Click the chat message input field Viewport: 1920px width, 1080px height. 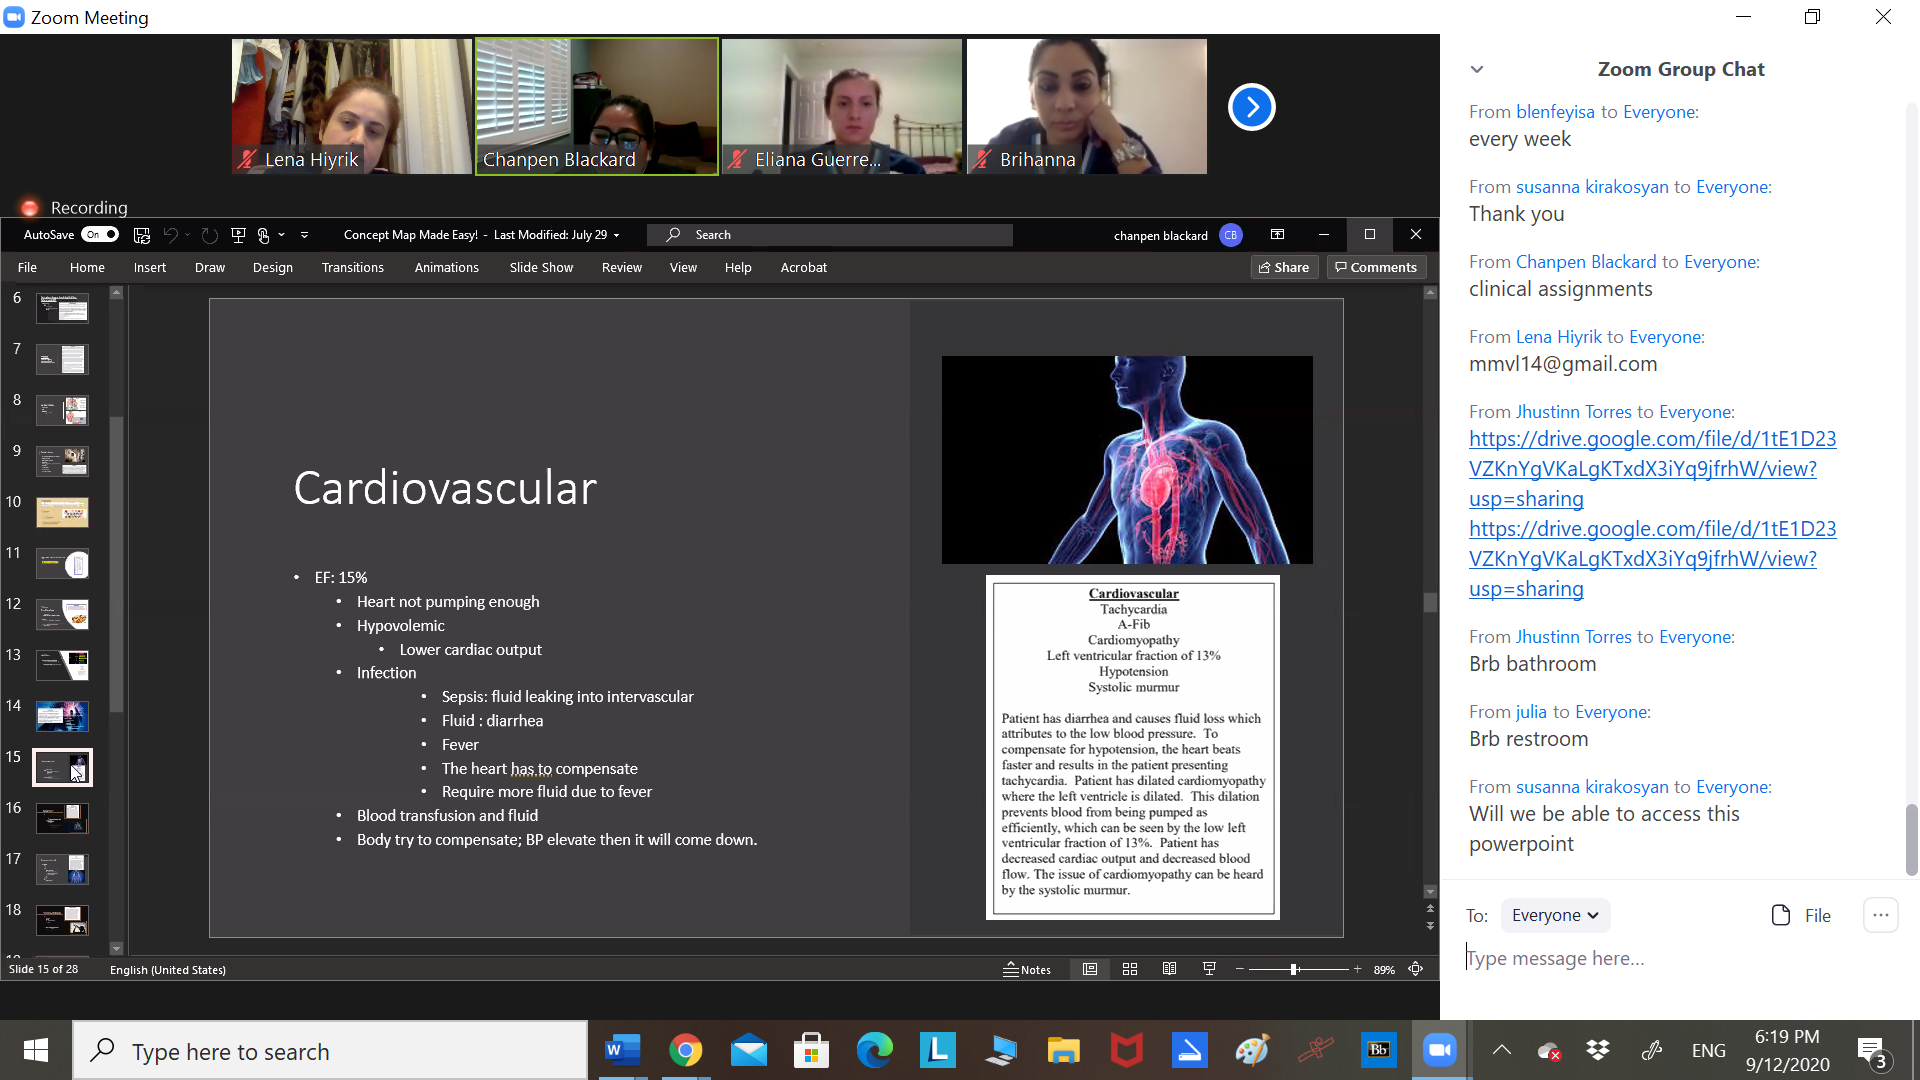1680,958
